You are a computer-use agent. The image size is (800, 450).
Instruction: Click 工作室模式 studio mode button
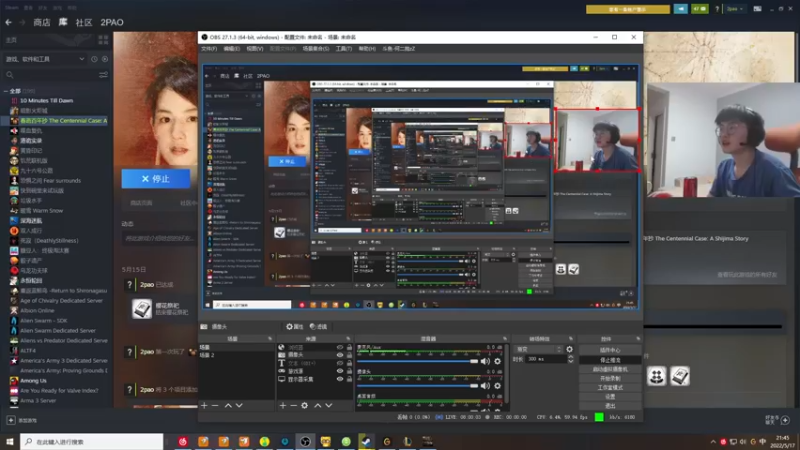(x=610, y=388)
